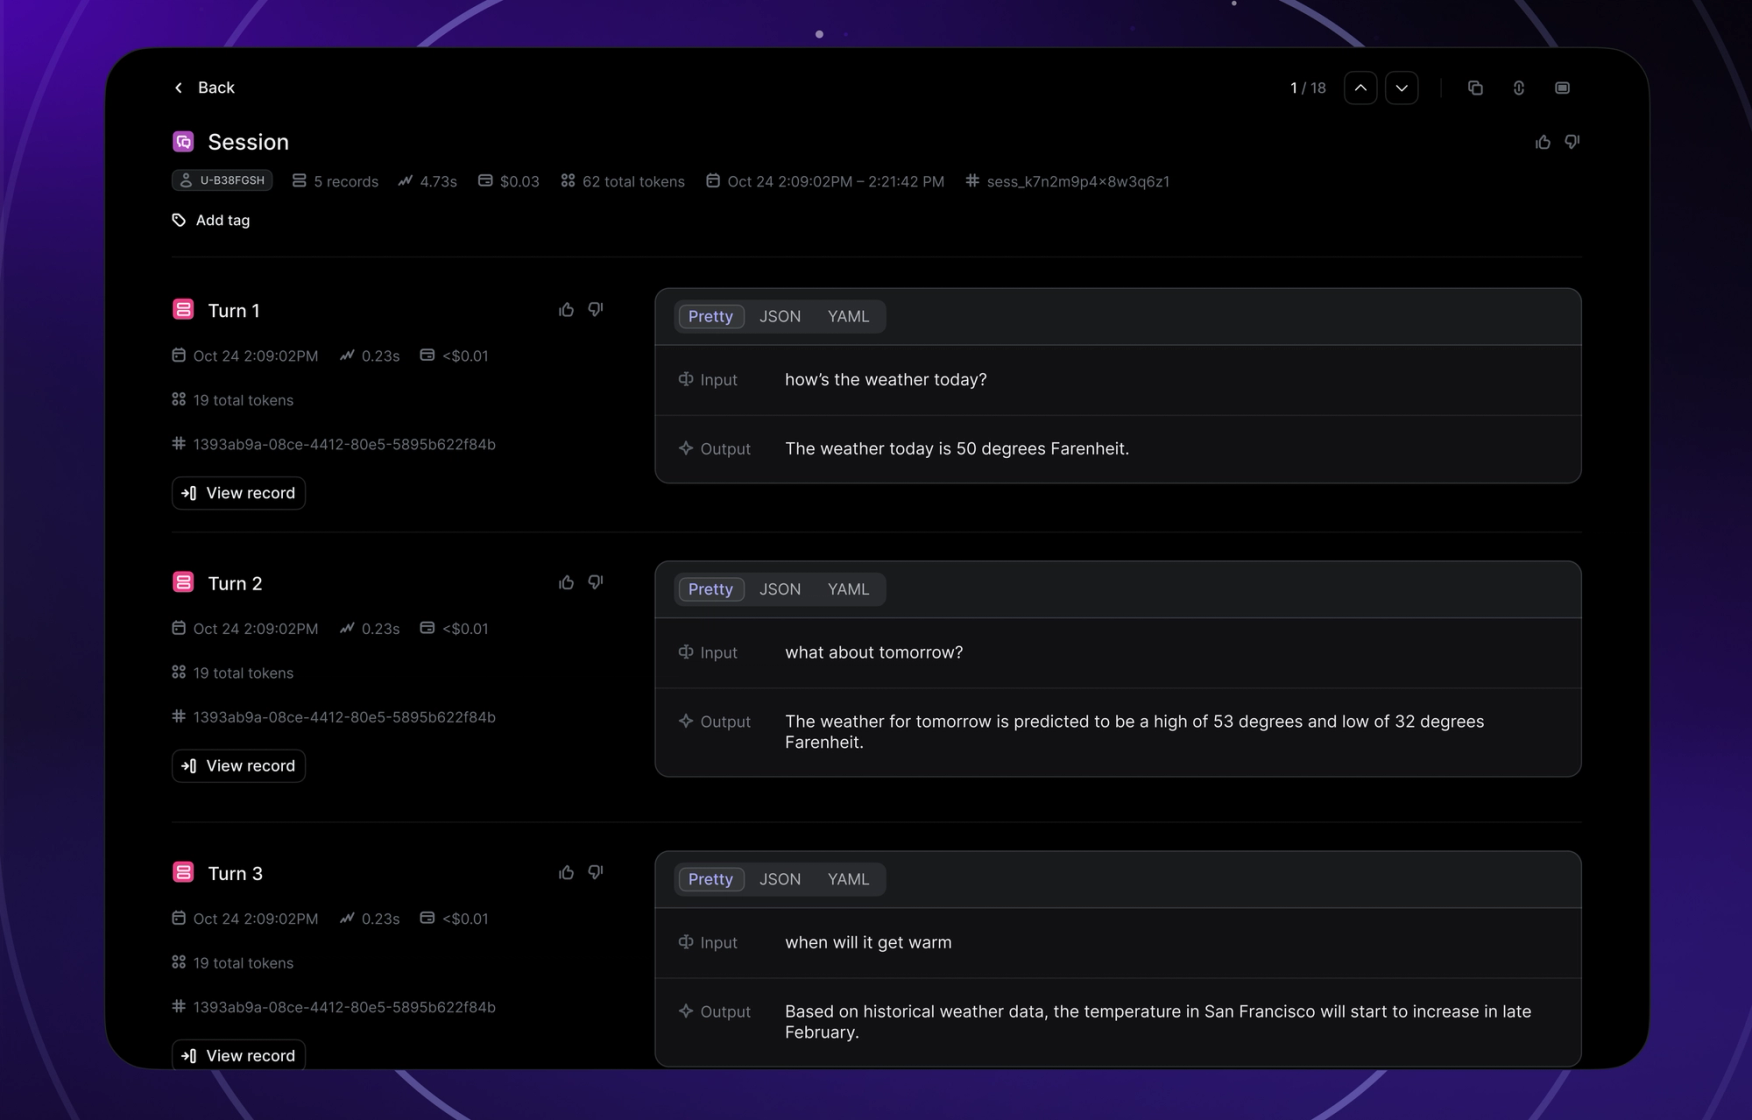The height and width of the screenshot is (1120, 1752).
Task: Switch Turn 3 view to YAML
Action: pyautogui.click(x=848, y=879)
